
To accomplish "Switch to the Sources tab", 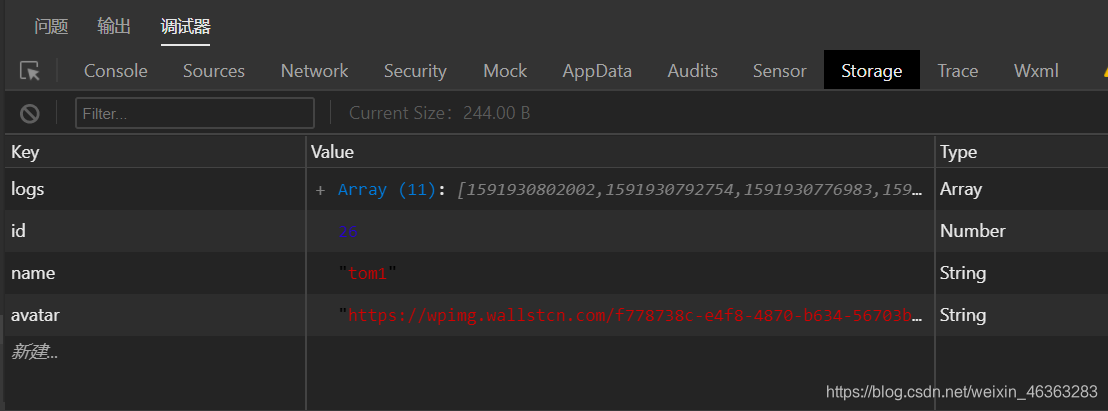I will point(214,71).
